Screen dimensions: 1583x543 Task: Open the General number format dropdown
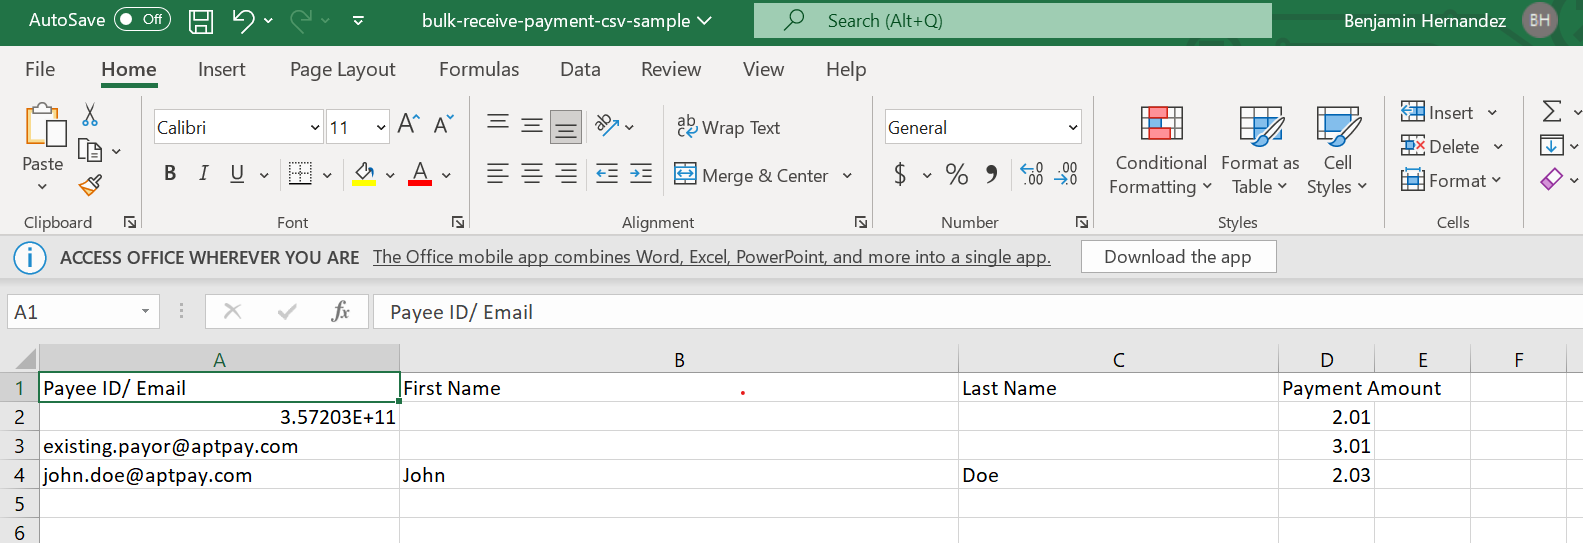click(x=1072, y=128)
